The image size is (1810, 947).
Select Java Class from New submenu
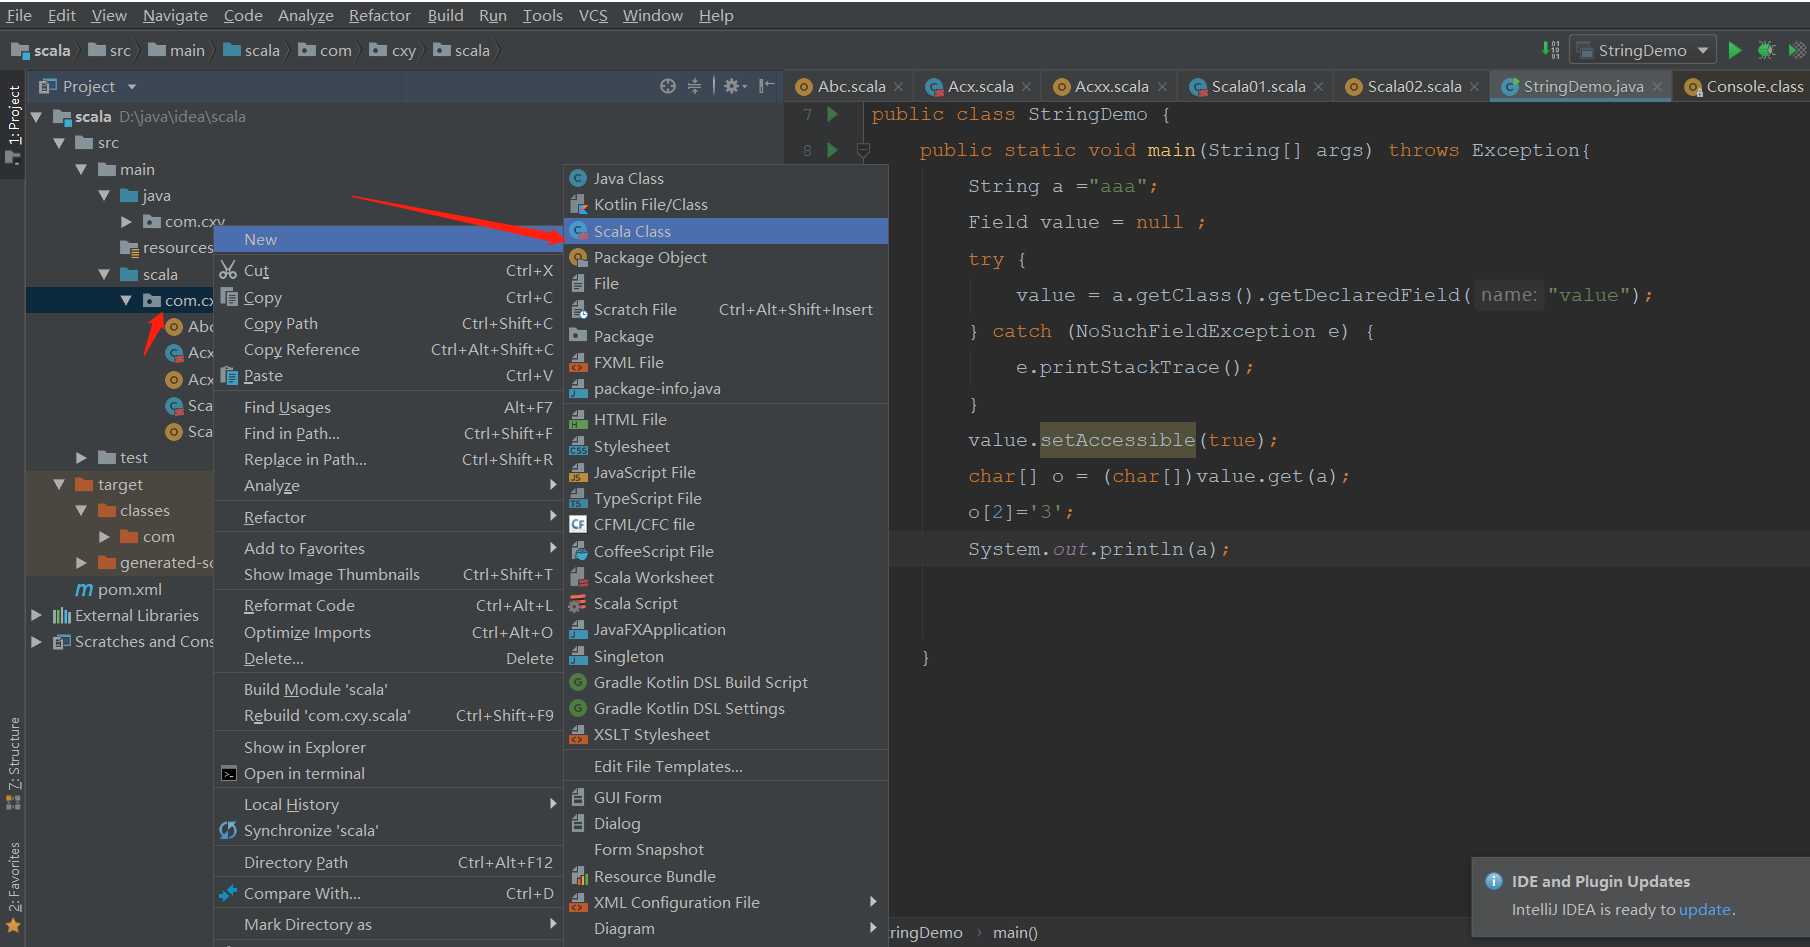coord(726,178)
